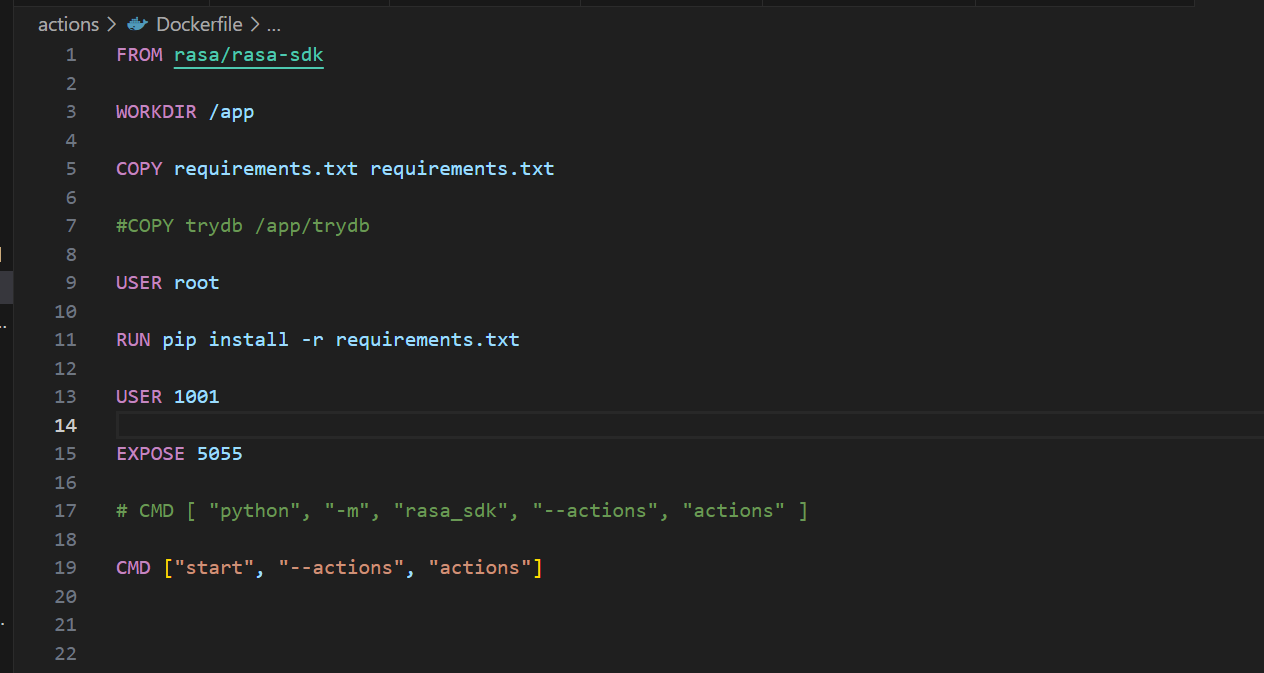Click the word root after USER
Viewport: 1264px width, 673px height.
[196, 283]
